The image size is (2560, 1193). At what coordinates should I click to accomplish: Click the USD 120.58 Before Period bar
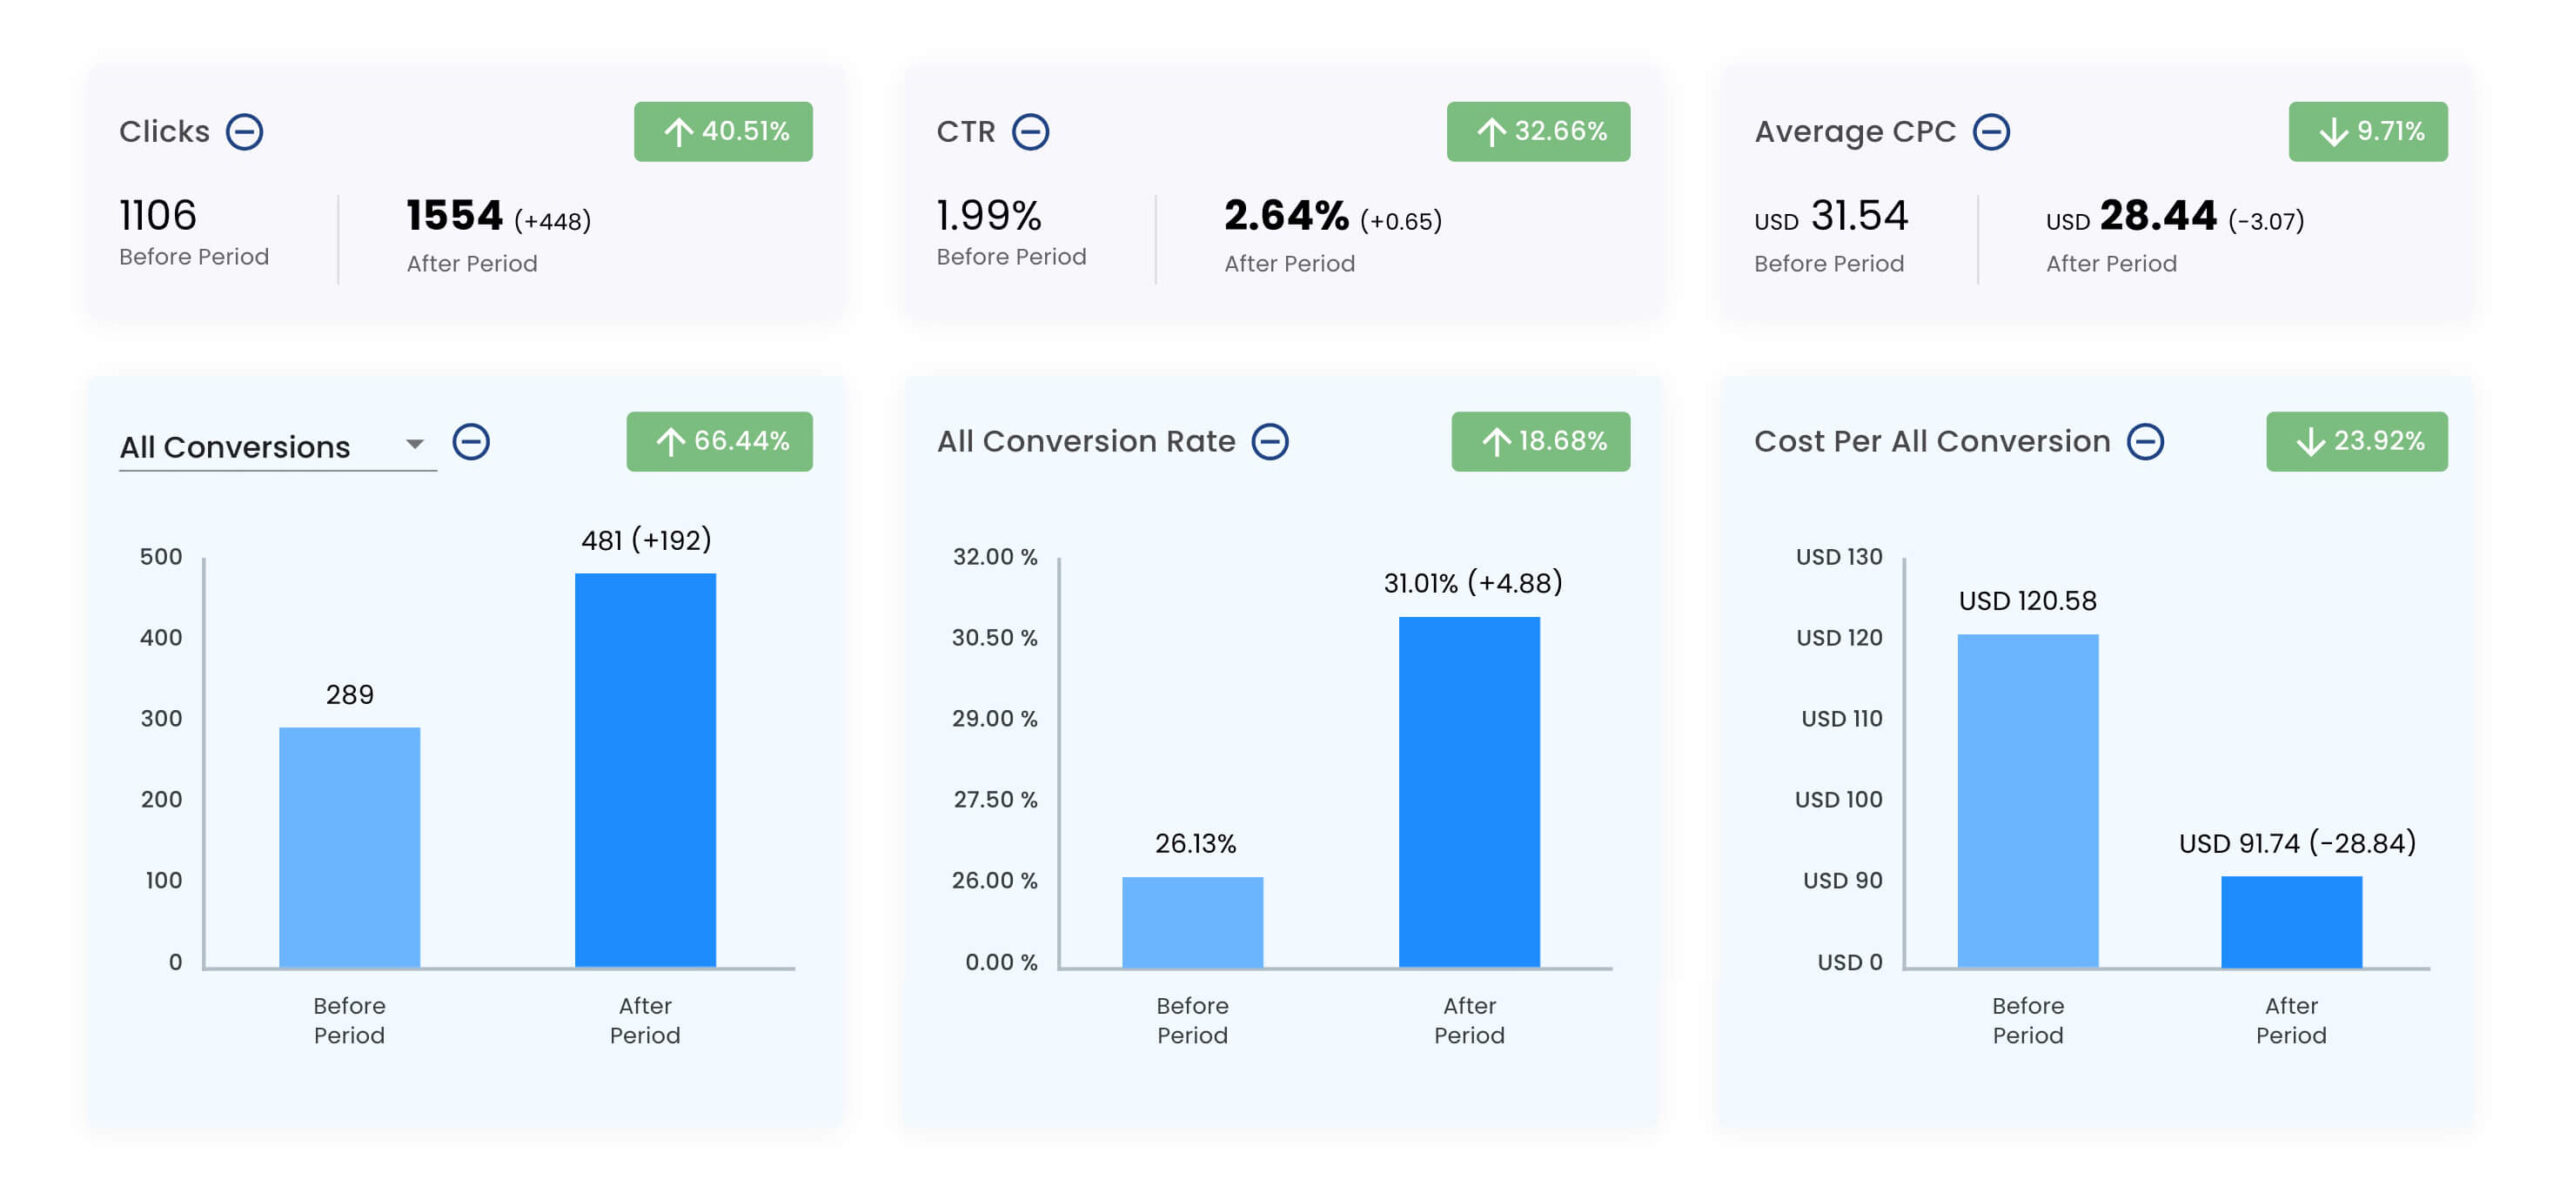pyautogui.click(x=2027, y=800)
